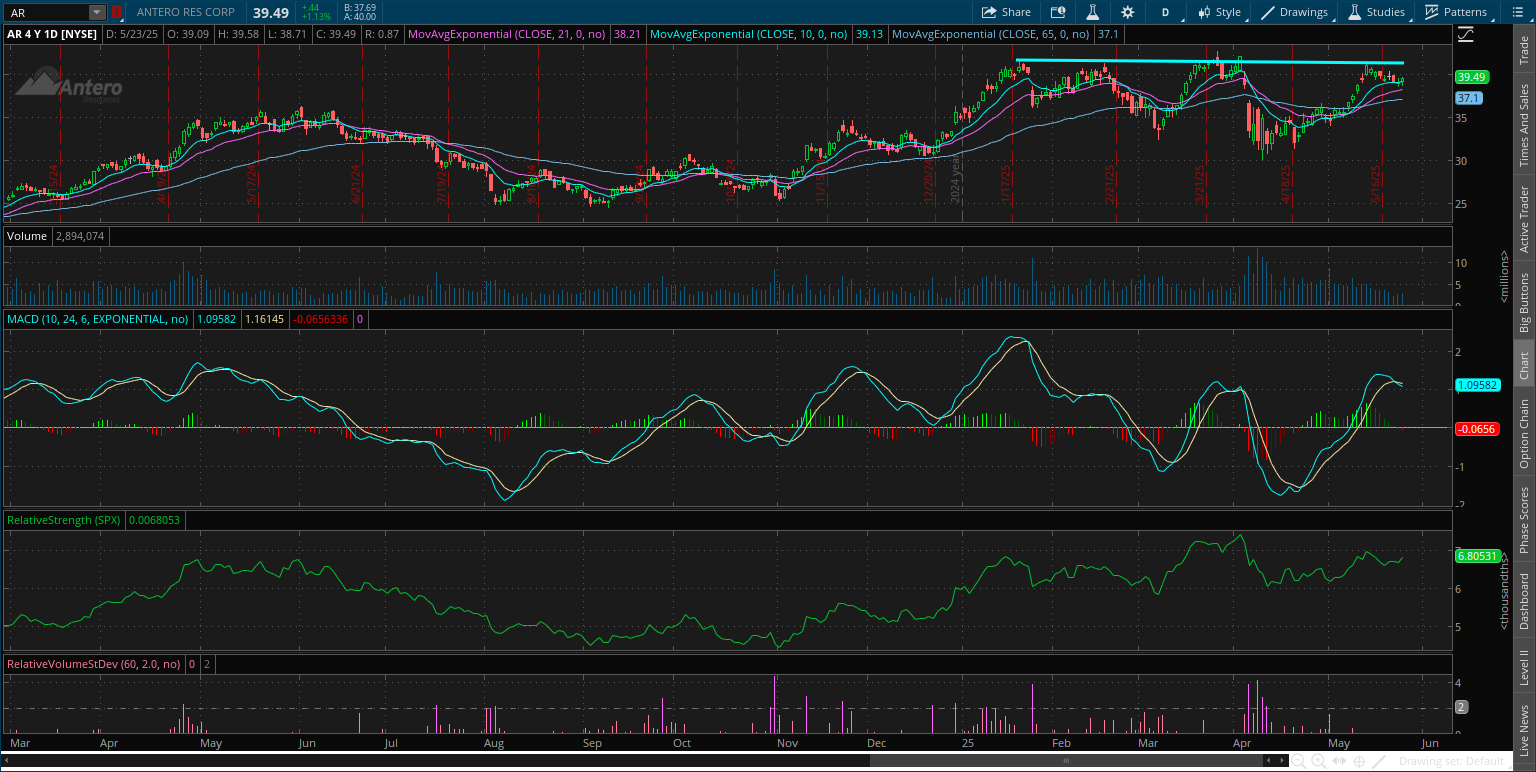This screenshot has width=1536, height=772.
Task: Click the last price 39.49 in header
Action: click(x=270, y=12)
